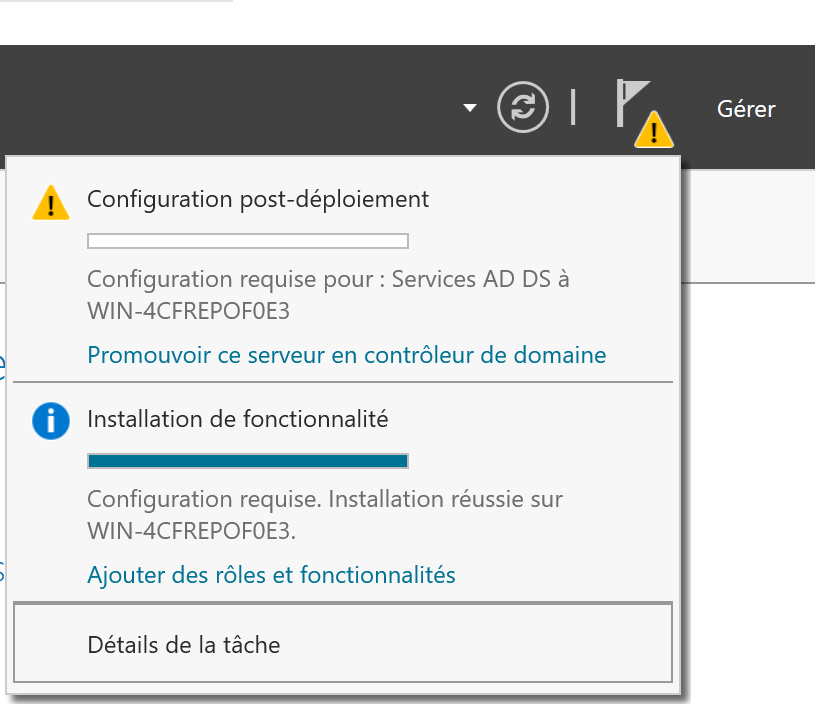Click the Installation réussie status message
The image size is (815, 704).
325,498
